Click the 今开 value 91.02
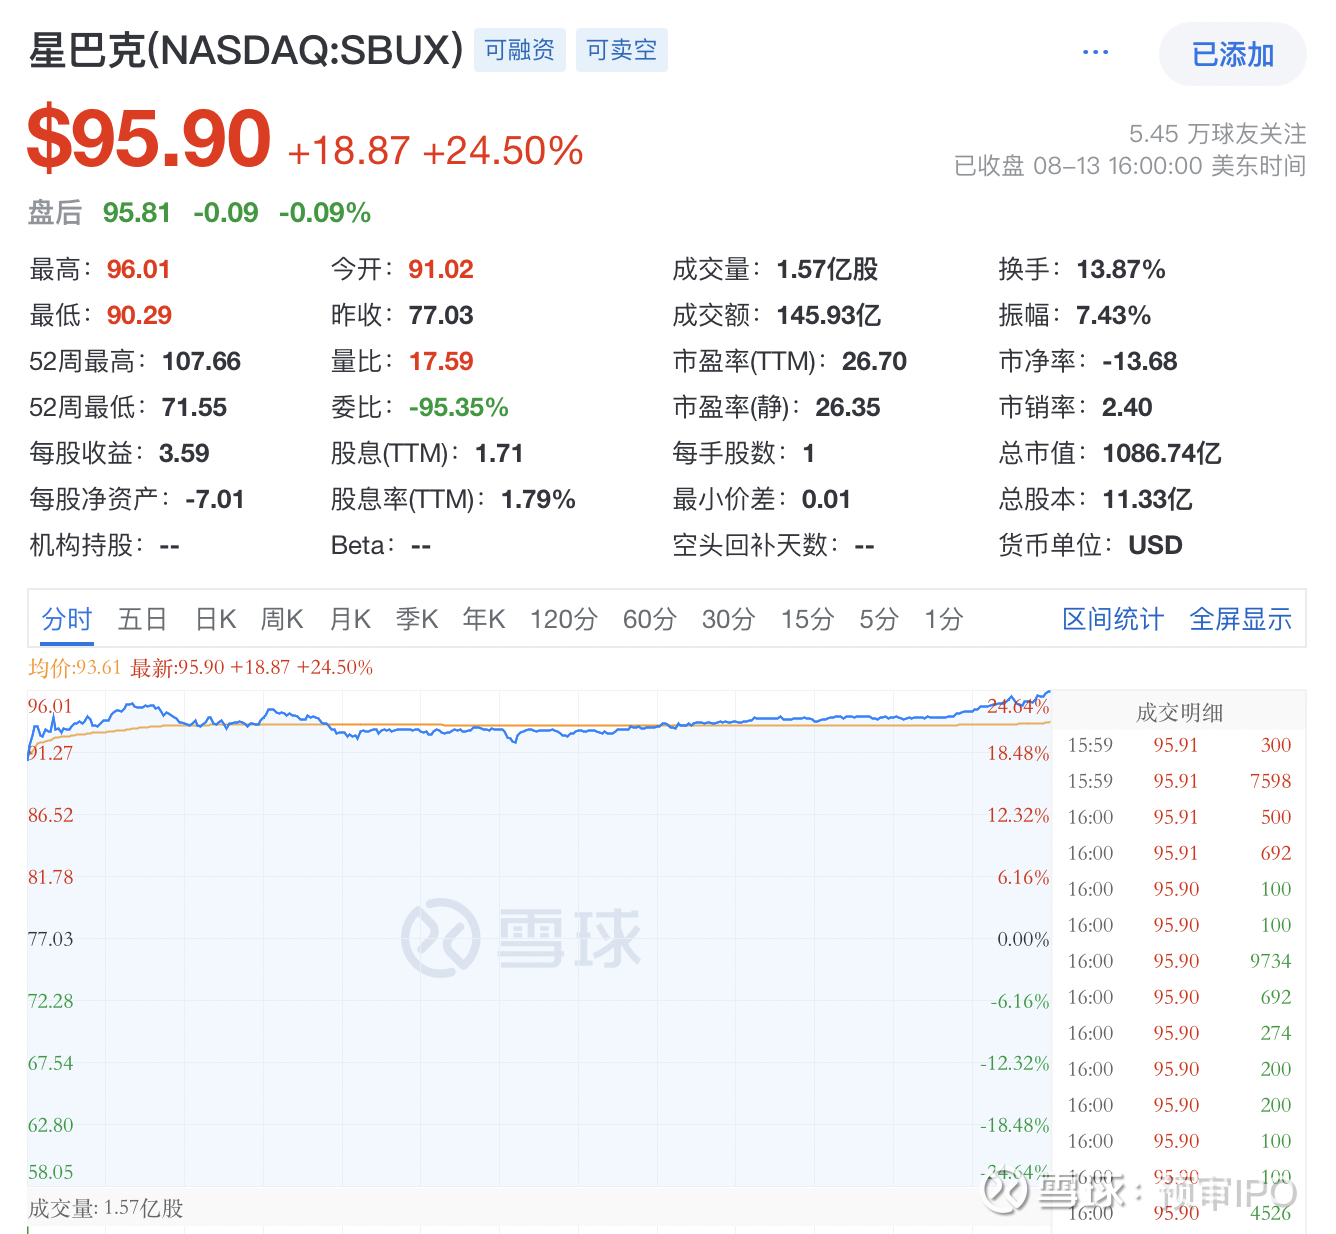 point(441,270)
